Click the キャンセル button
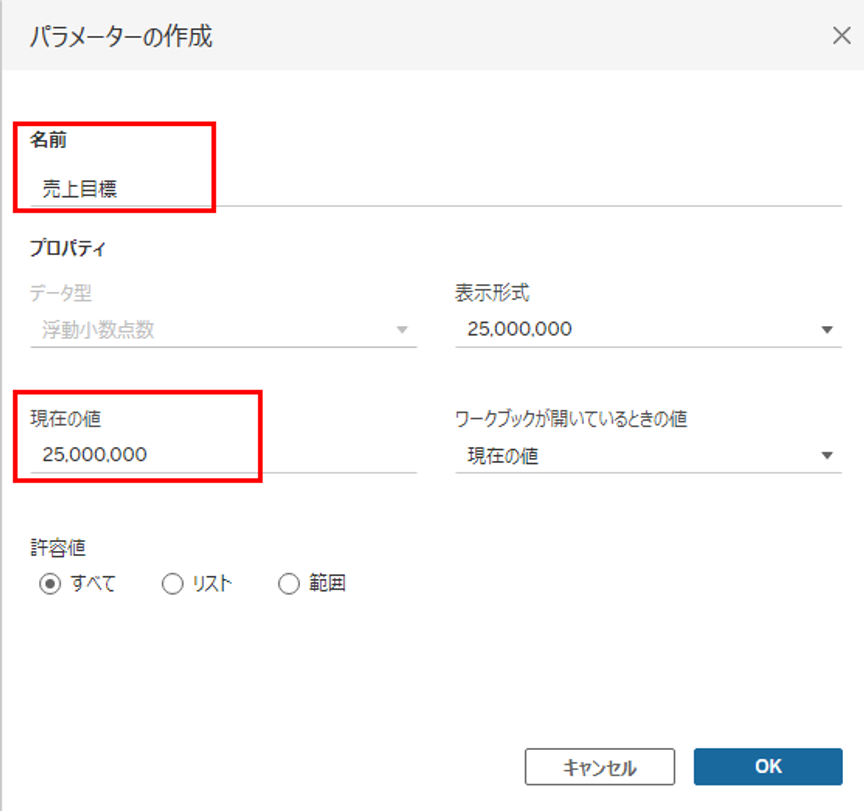The height and width of the screenshot is (811, 864). pos(600,766)
